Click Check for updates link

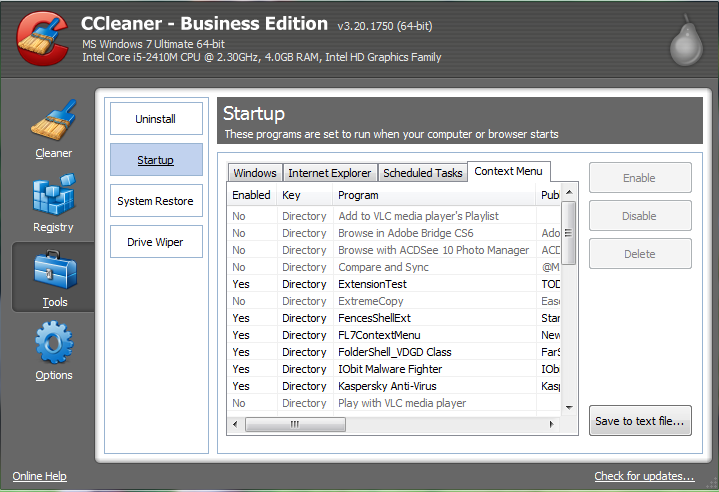(644, 476)
